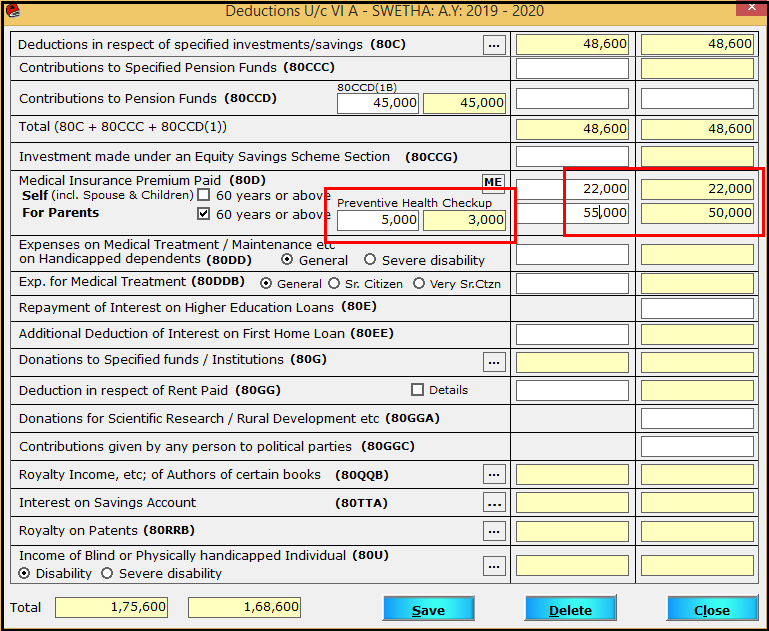Viewport: 769px width, 631px height.
Task: Click the application icon in title bar
Action: [13, 10]
